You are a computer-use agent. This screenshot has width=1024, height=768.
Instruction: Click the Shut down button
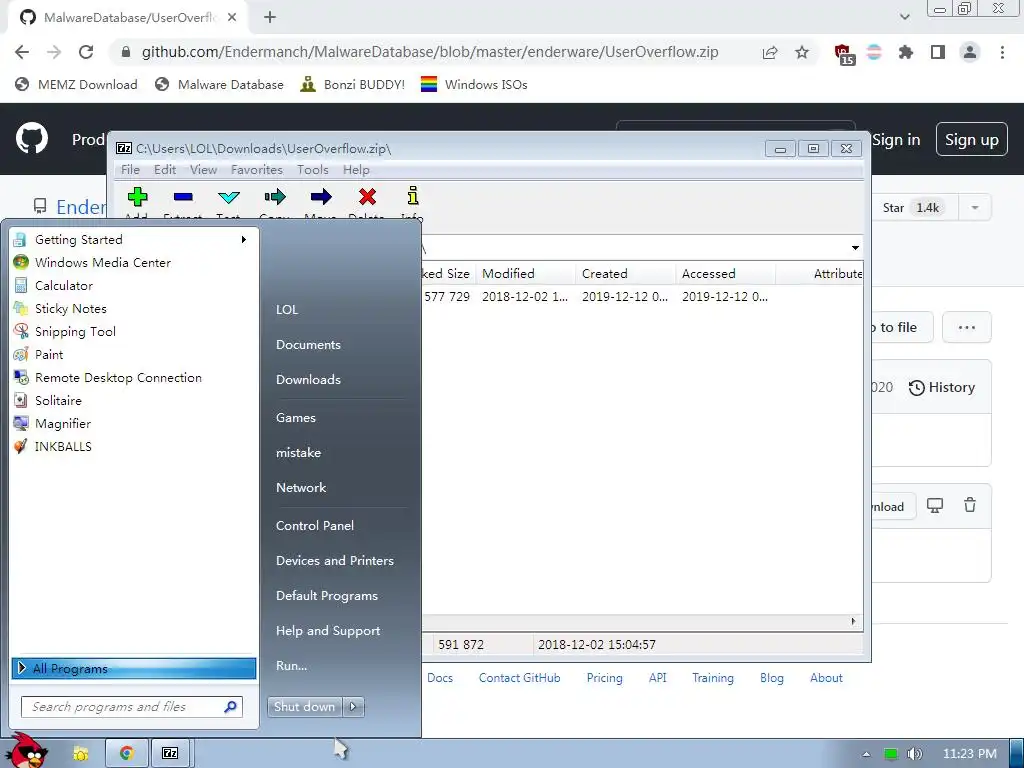pos(304,707)
